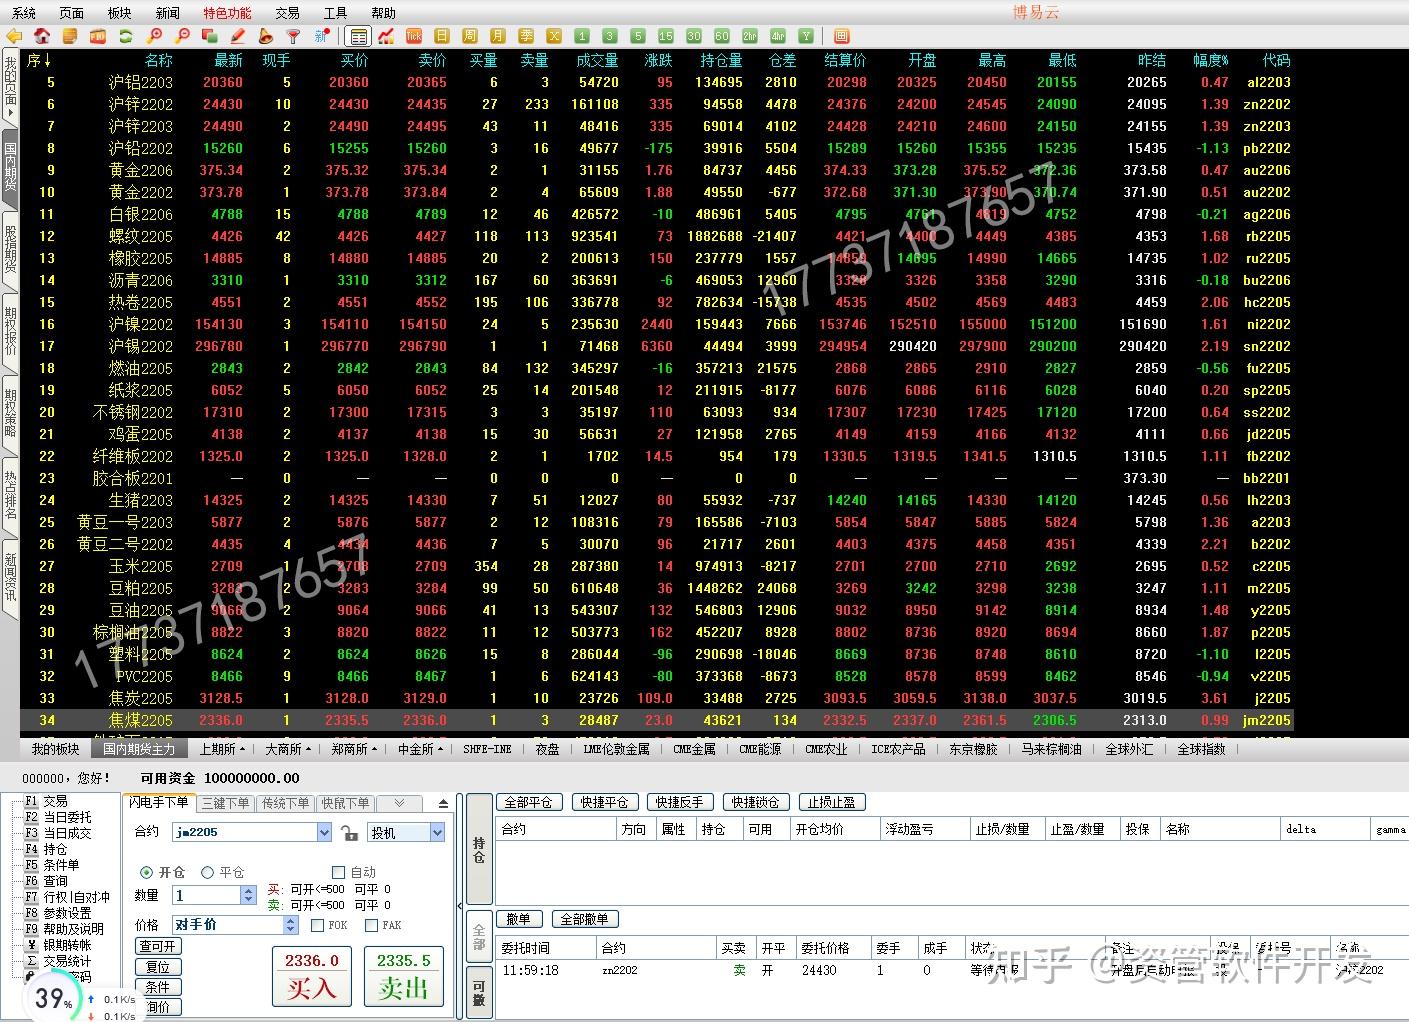
Task: Select the 日 daily period icon
Action: point(442,36)
